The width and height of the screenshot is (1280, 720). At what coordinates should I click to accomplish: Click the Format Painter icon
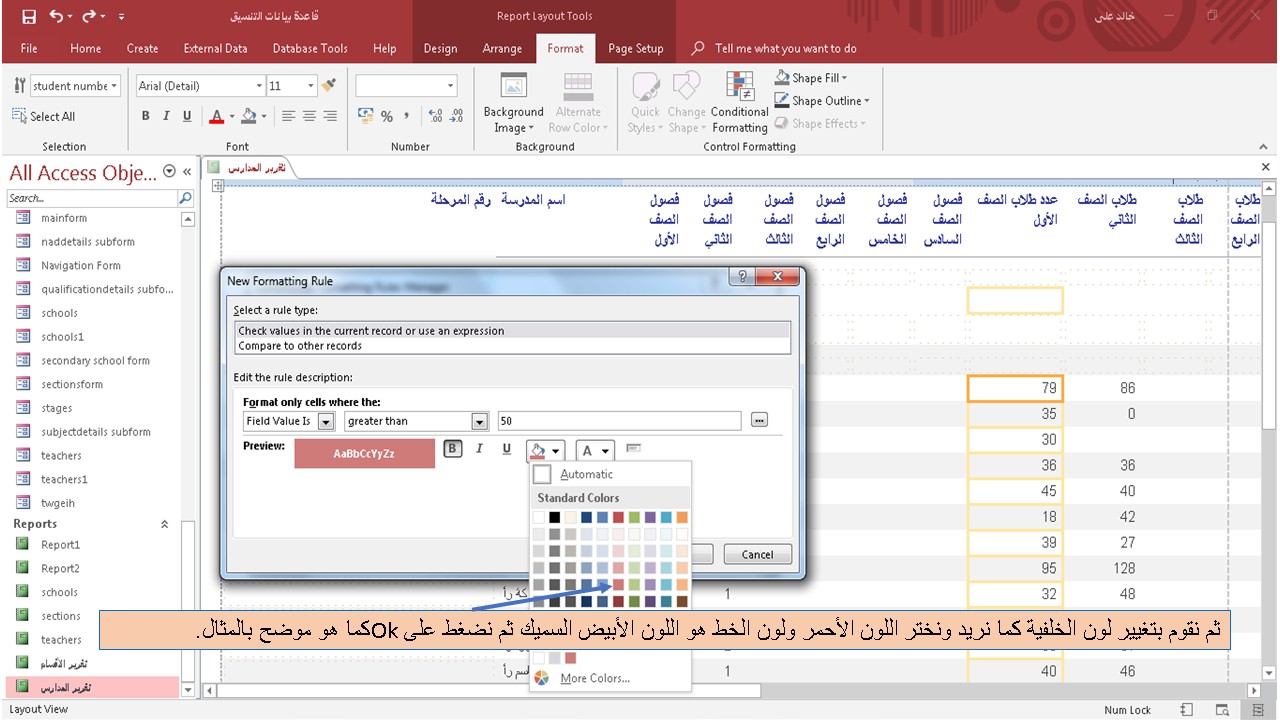click(x=326, y=86)
